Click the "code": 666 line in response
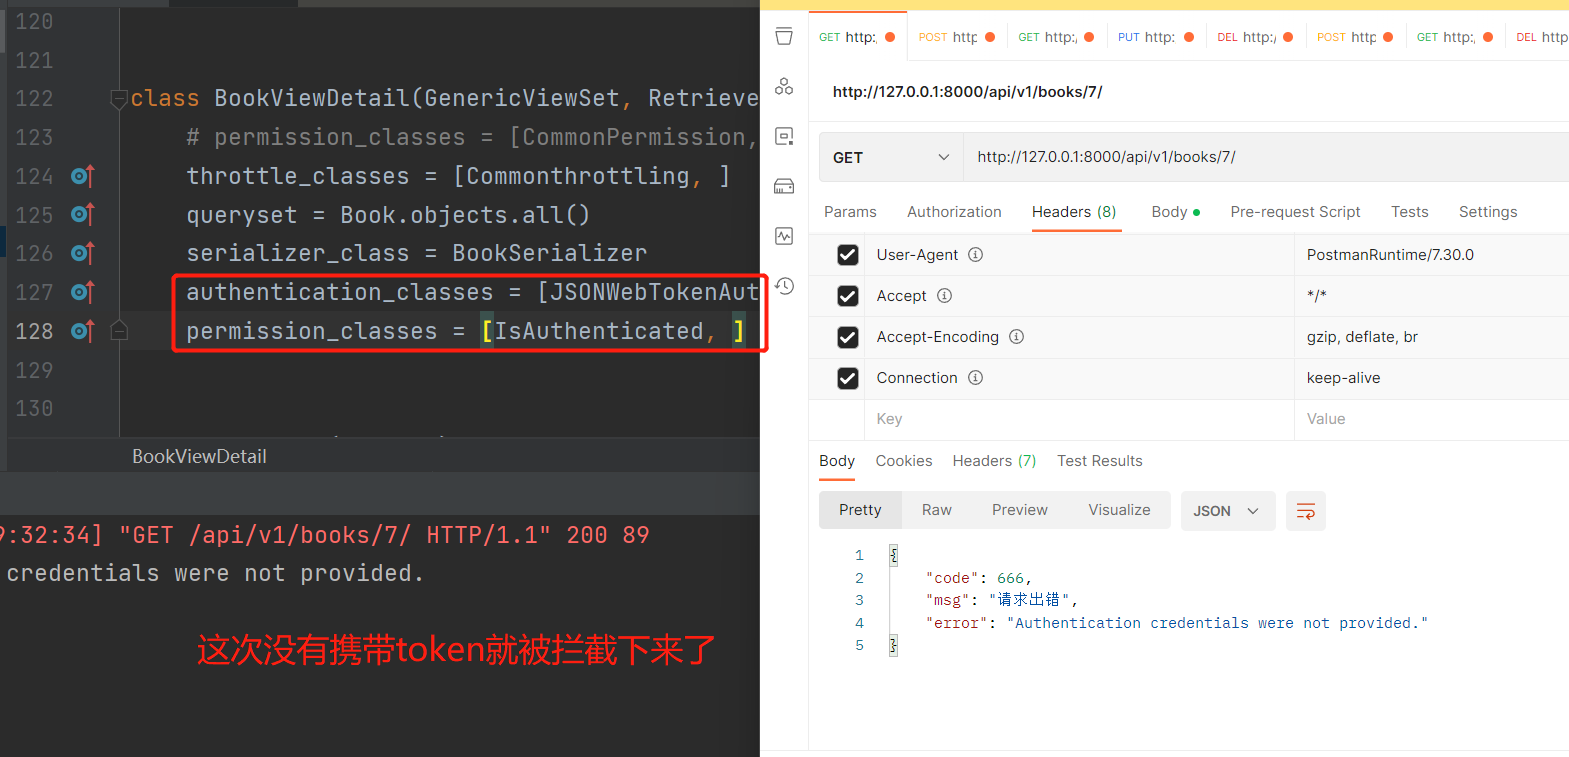The image size is (1569, 757). click(979, 578)
